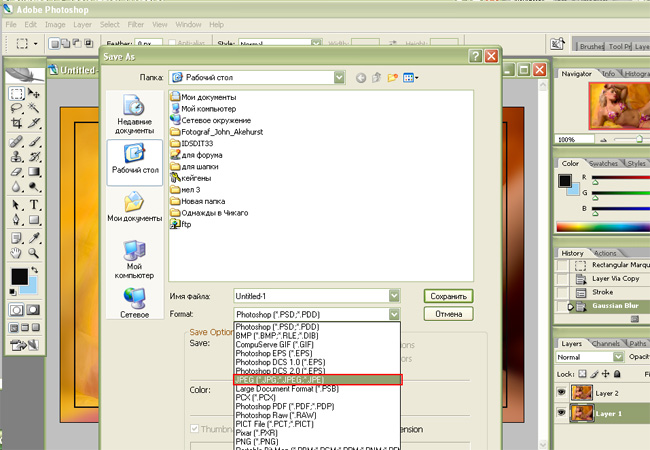Viewport: 650px width, 450px height.
Task: Open the Папка location dropdown
Action: coord(339,77)
